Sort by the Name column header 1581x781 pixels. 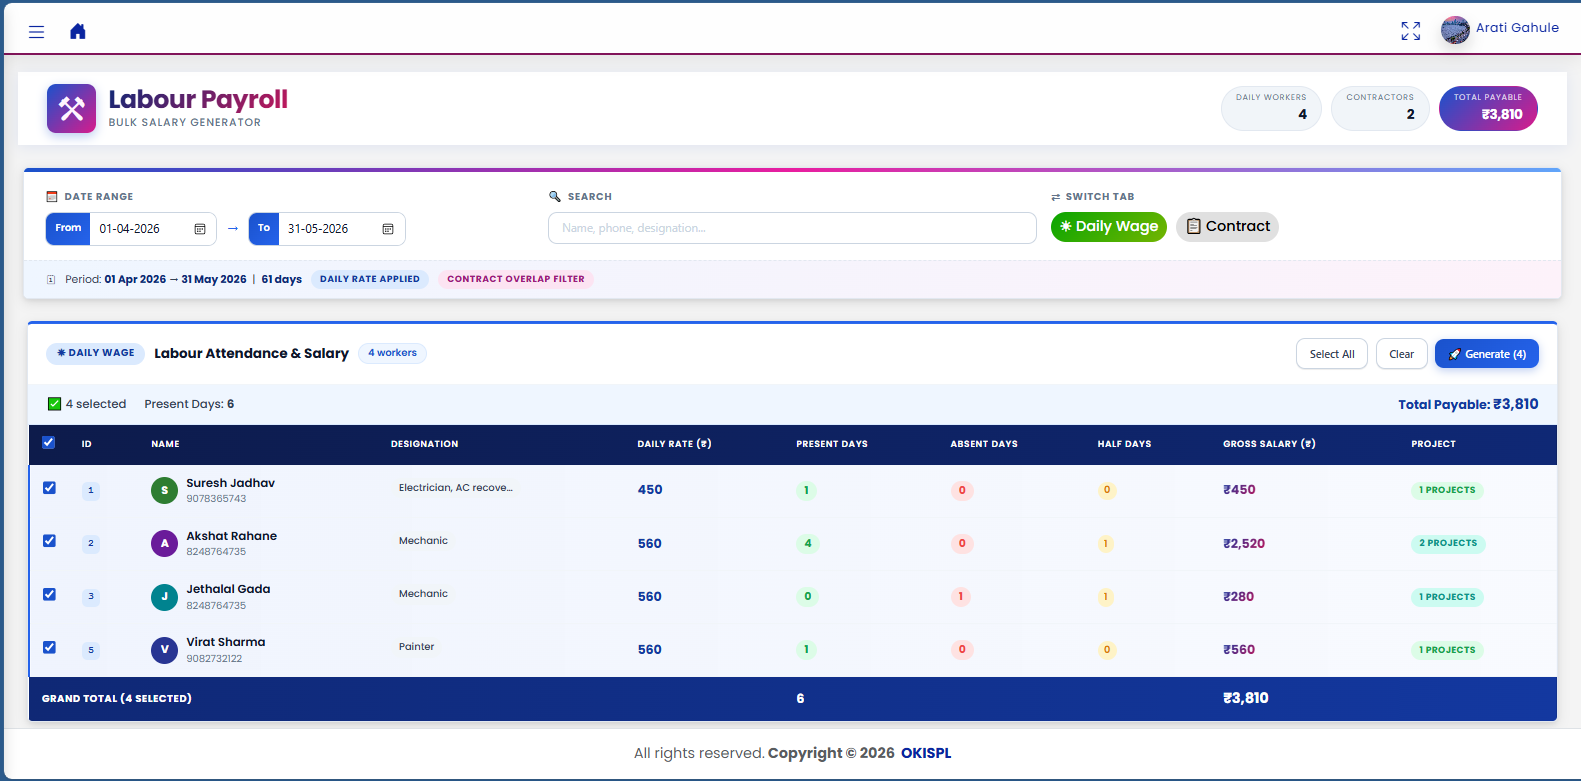click(165, 444)
